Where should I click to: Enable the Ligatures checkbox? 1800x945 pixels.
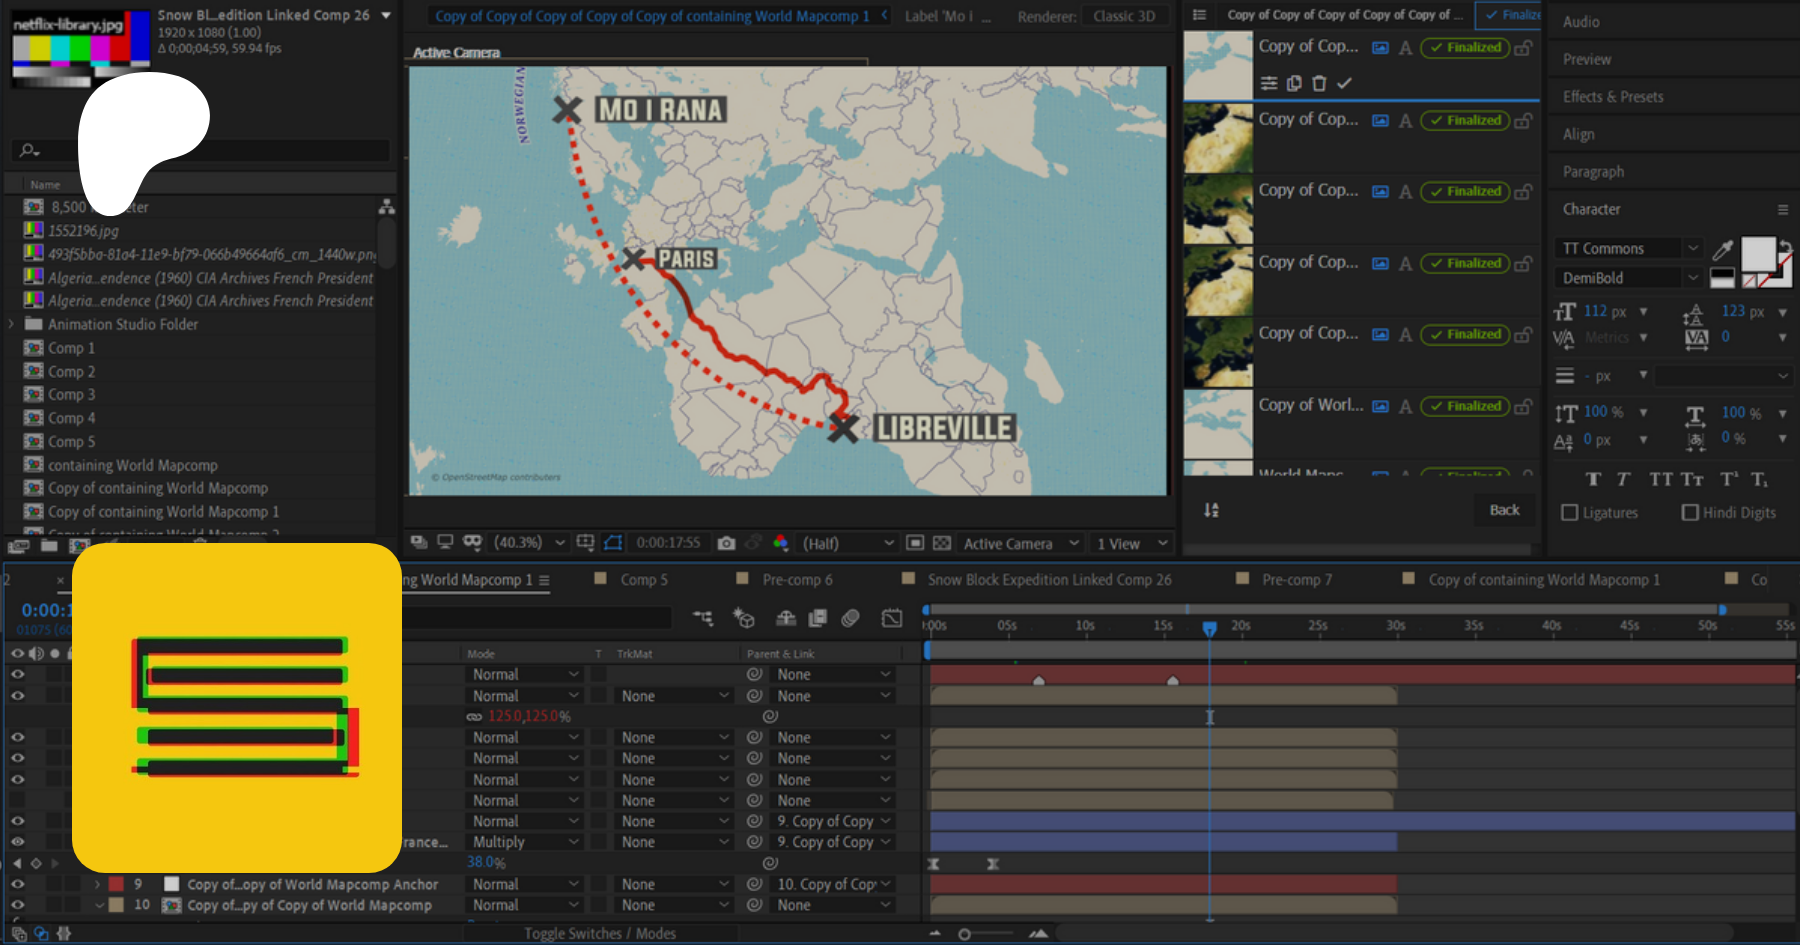[x=1570, y=513]
